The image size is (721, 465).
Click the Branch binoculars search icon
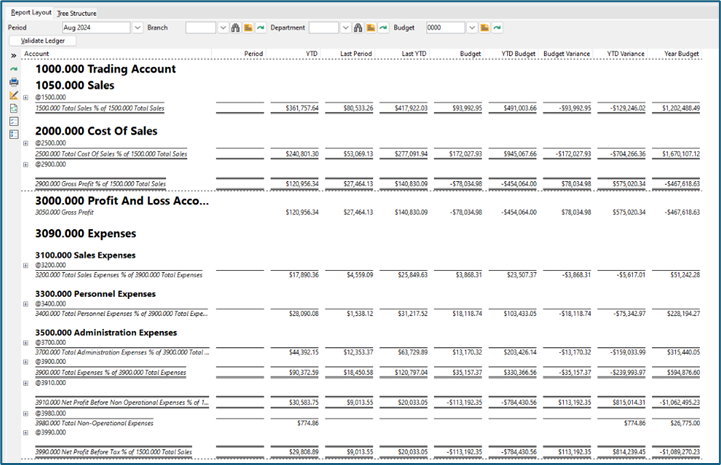point(235,28)
